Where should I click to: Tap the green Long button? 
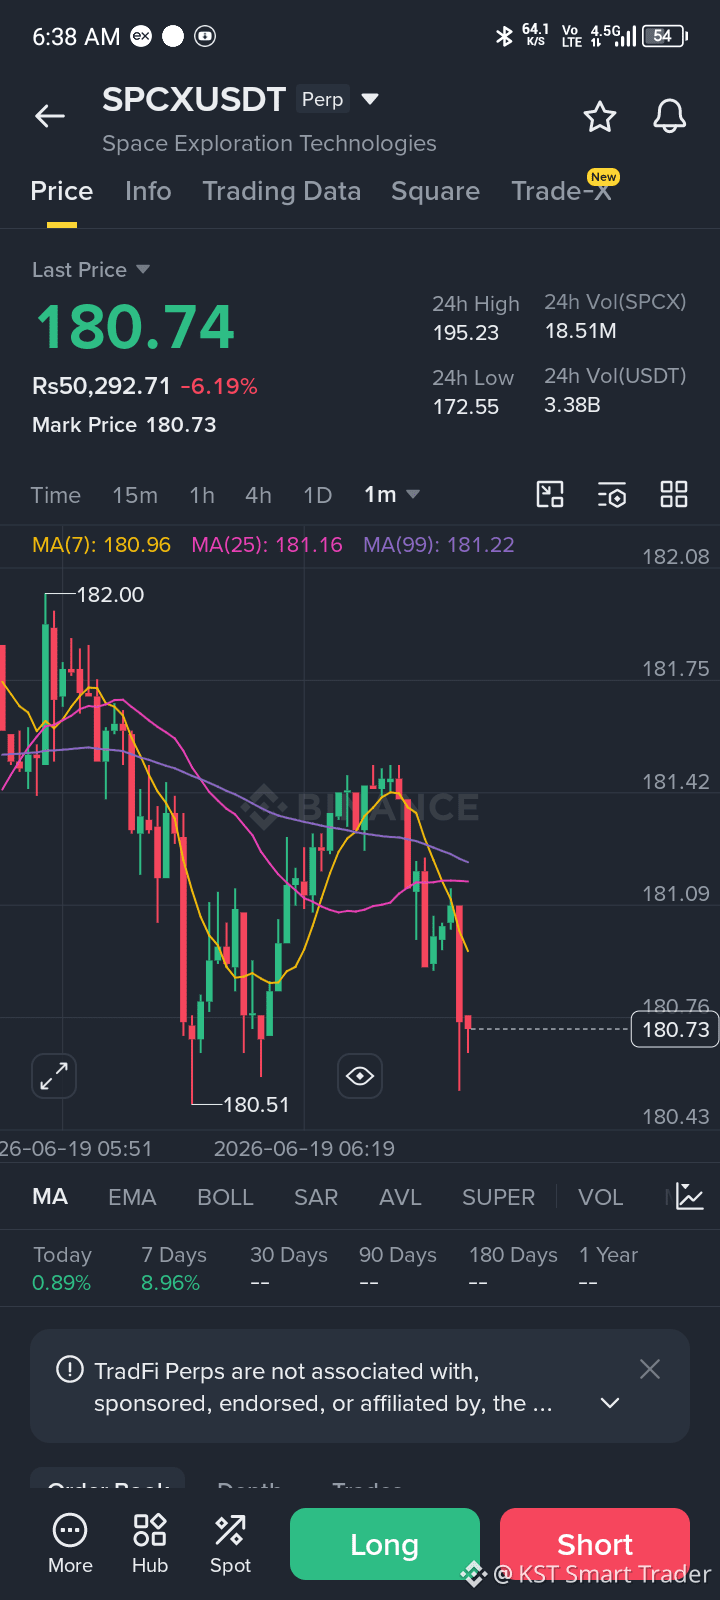click(x=385, y=1544)
